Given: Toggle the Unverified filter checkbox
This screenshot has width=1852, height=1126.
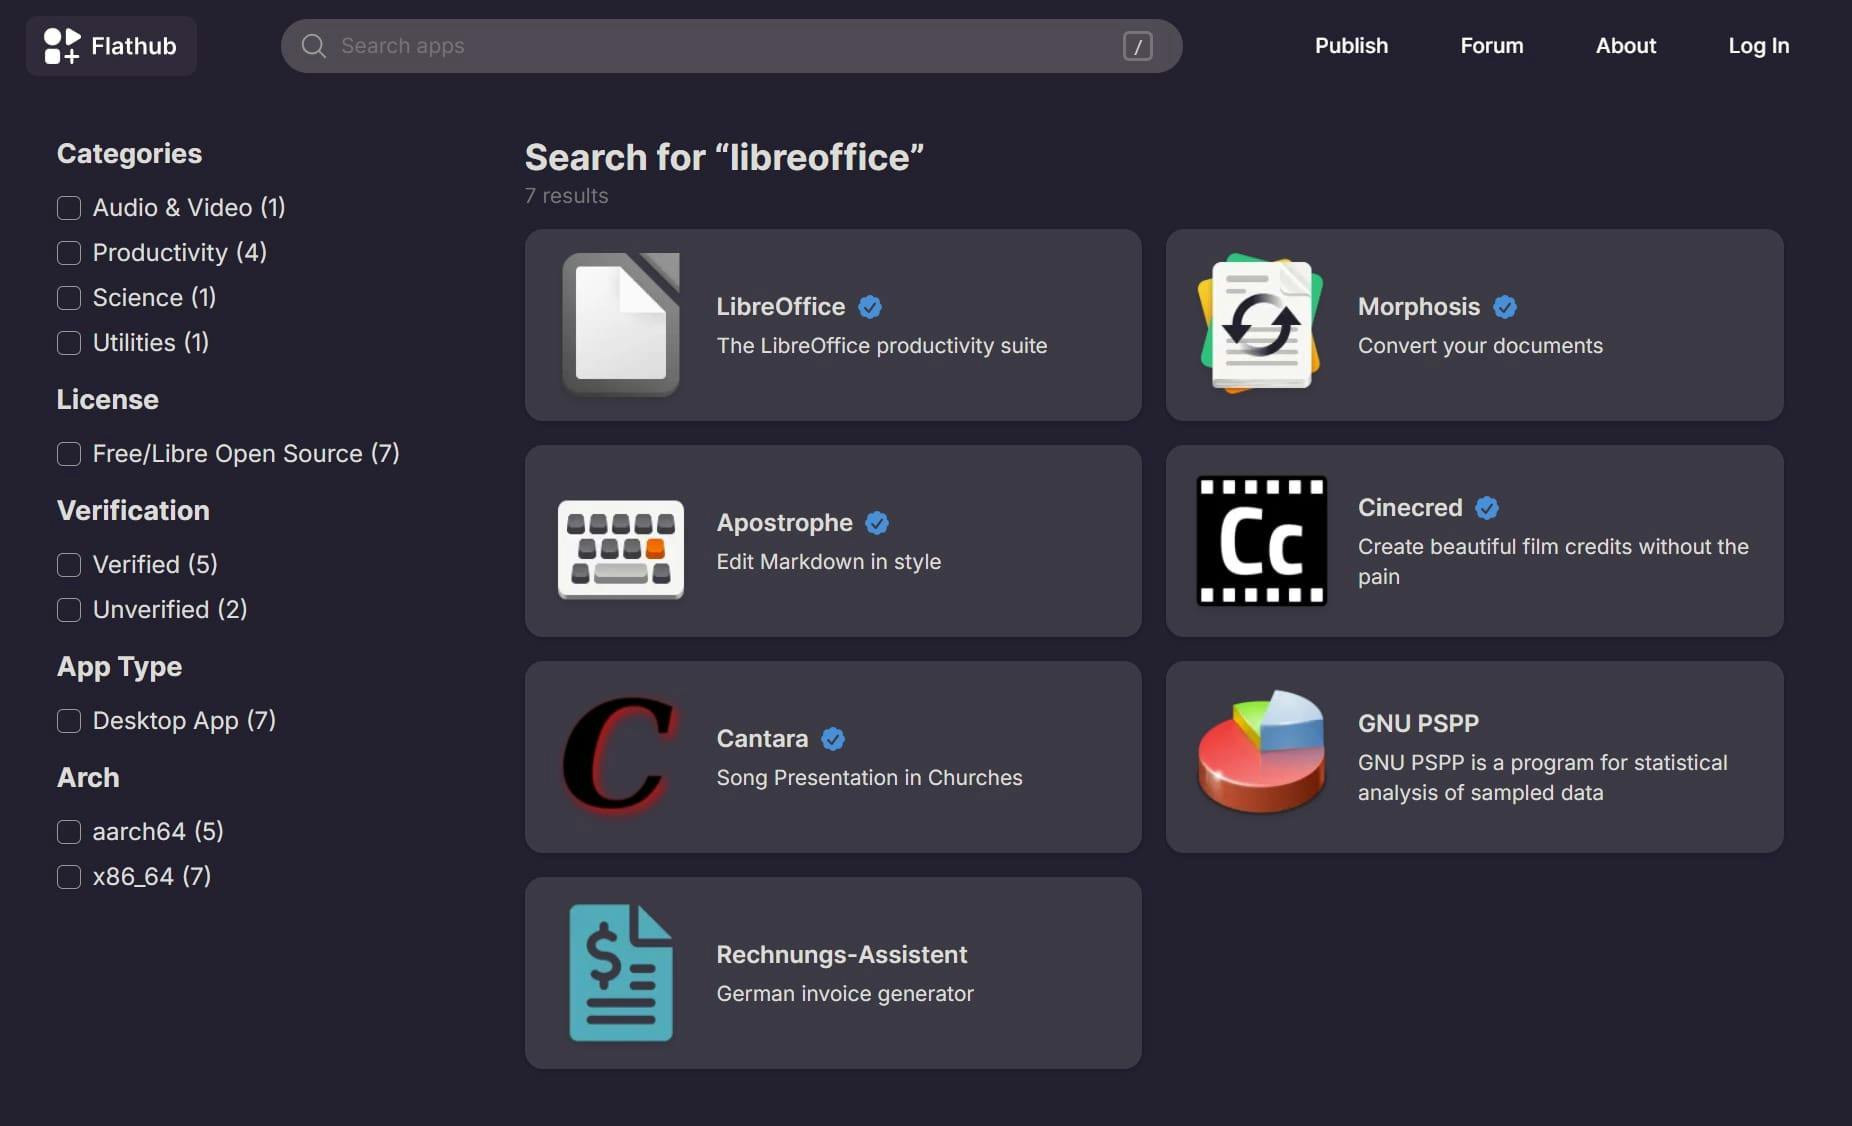Looking at the screenshot, I should pyautogui.click(x=69, y=610).
